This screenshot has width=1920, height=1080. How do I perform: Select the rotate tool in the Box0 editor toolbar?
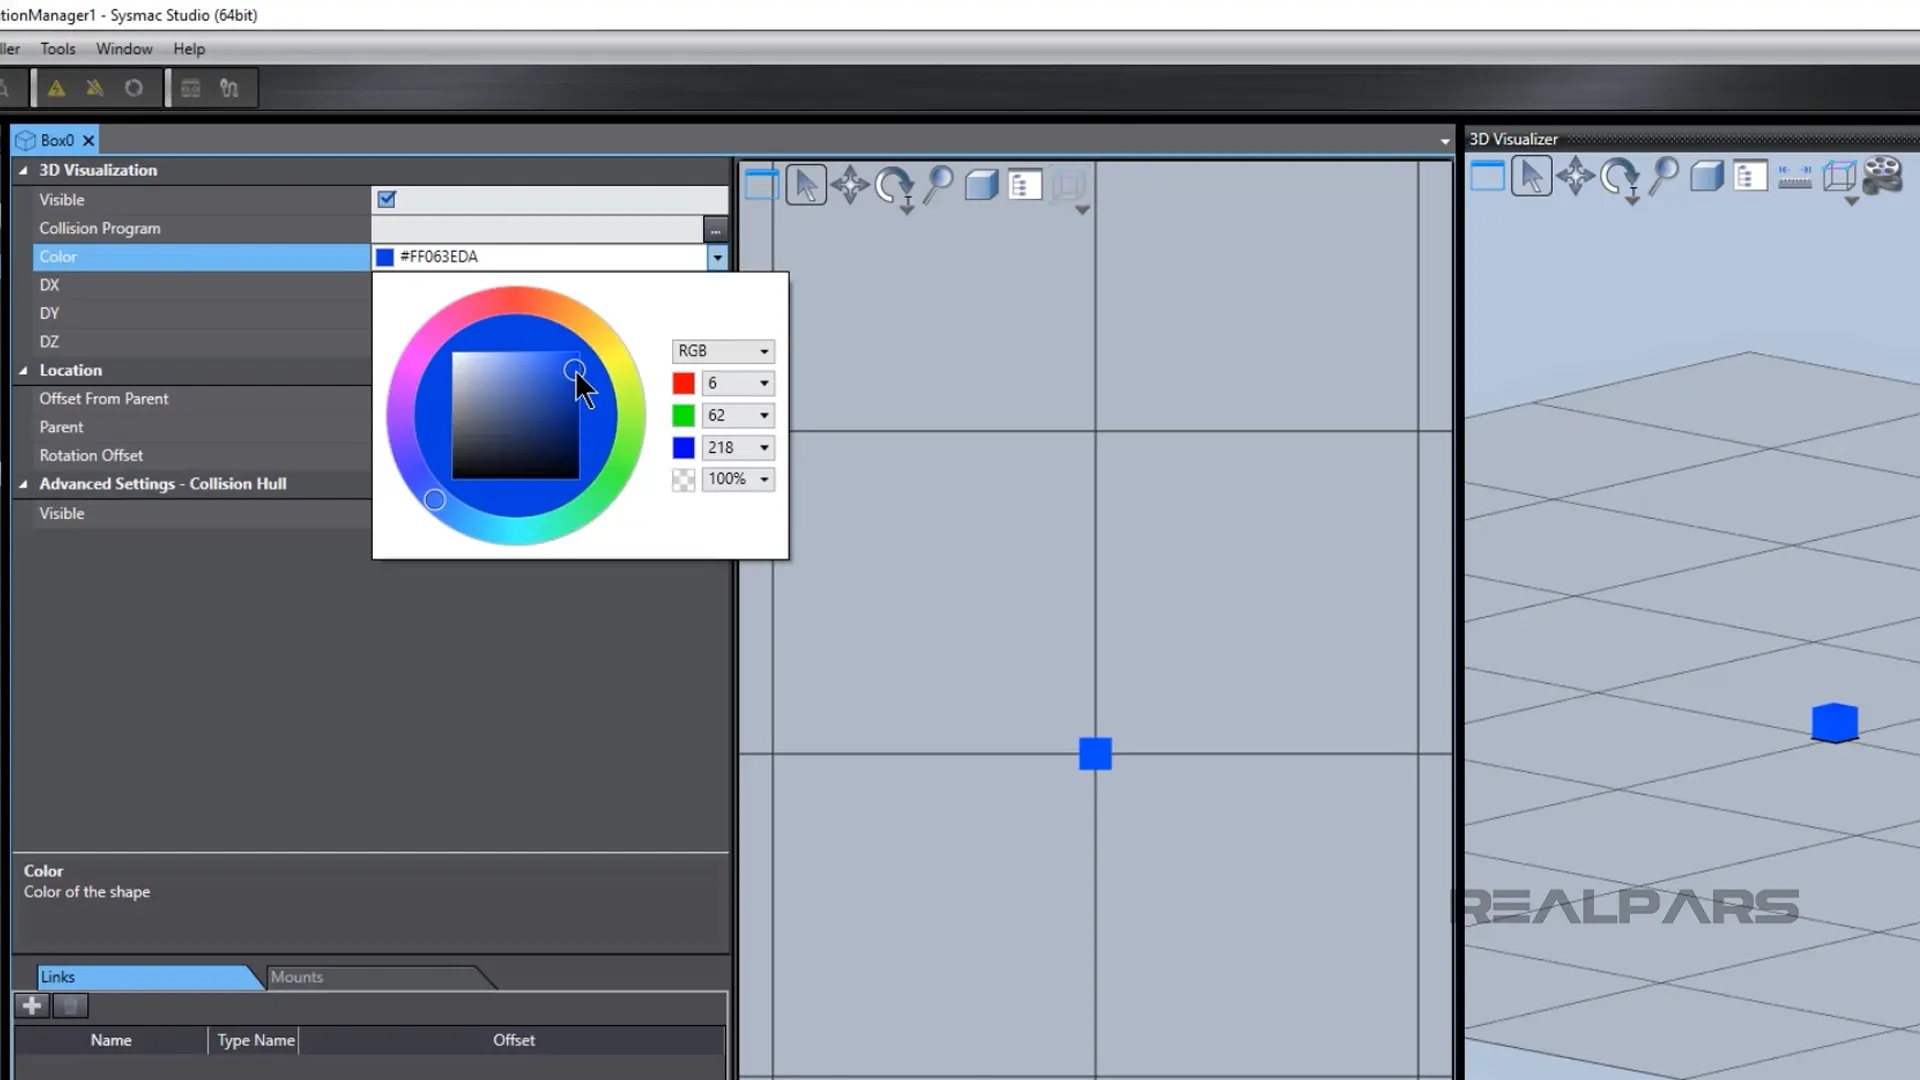click(894, 186)
